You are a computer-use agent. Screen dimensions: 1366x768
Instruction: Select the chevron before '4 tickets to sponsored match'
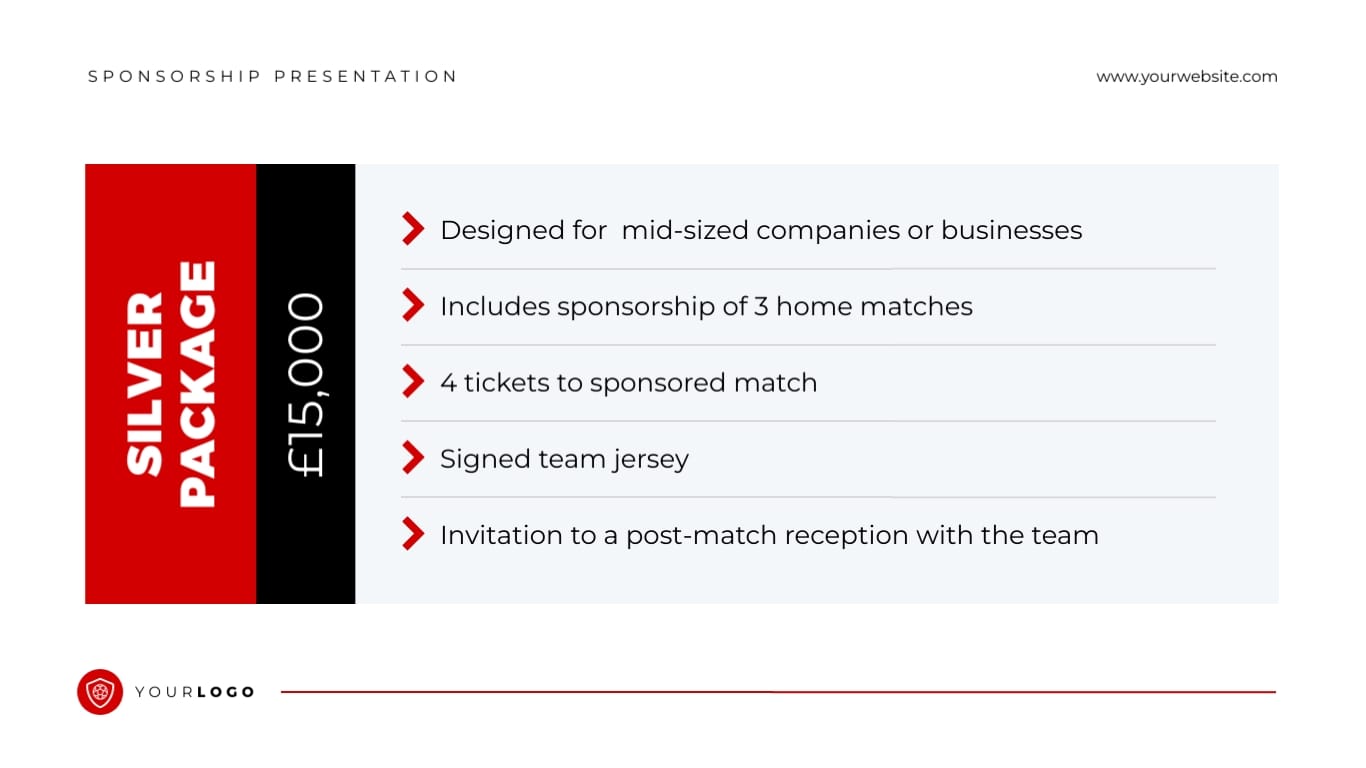413,381
